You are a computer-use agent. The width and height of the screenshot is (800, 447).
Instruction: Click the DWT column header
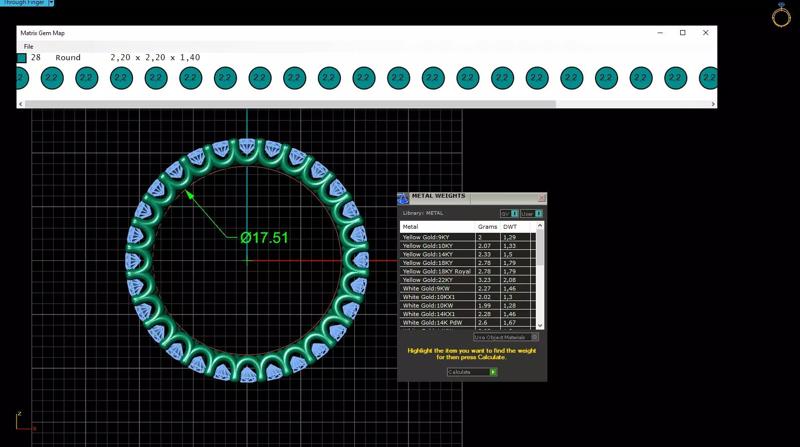tap(515, 227)
